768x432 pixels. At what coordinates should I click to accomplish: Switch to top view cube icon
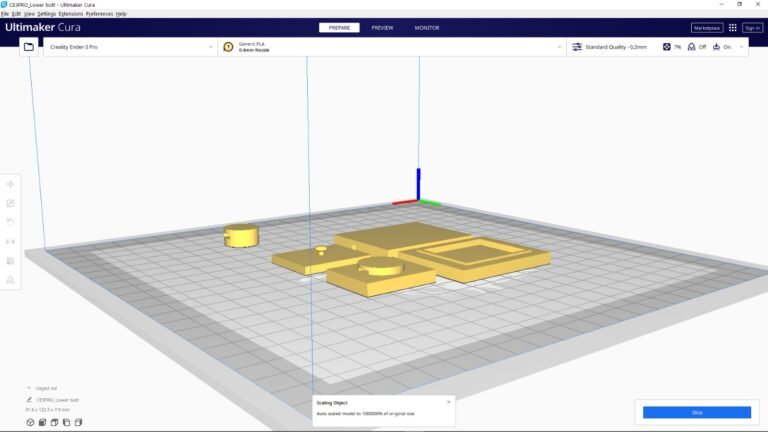pyautogui.click(x=54, y=422)
